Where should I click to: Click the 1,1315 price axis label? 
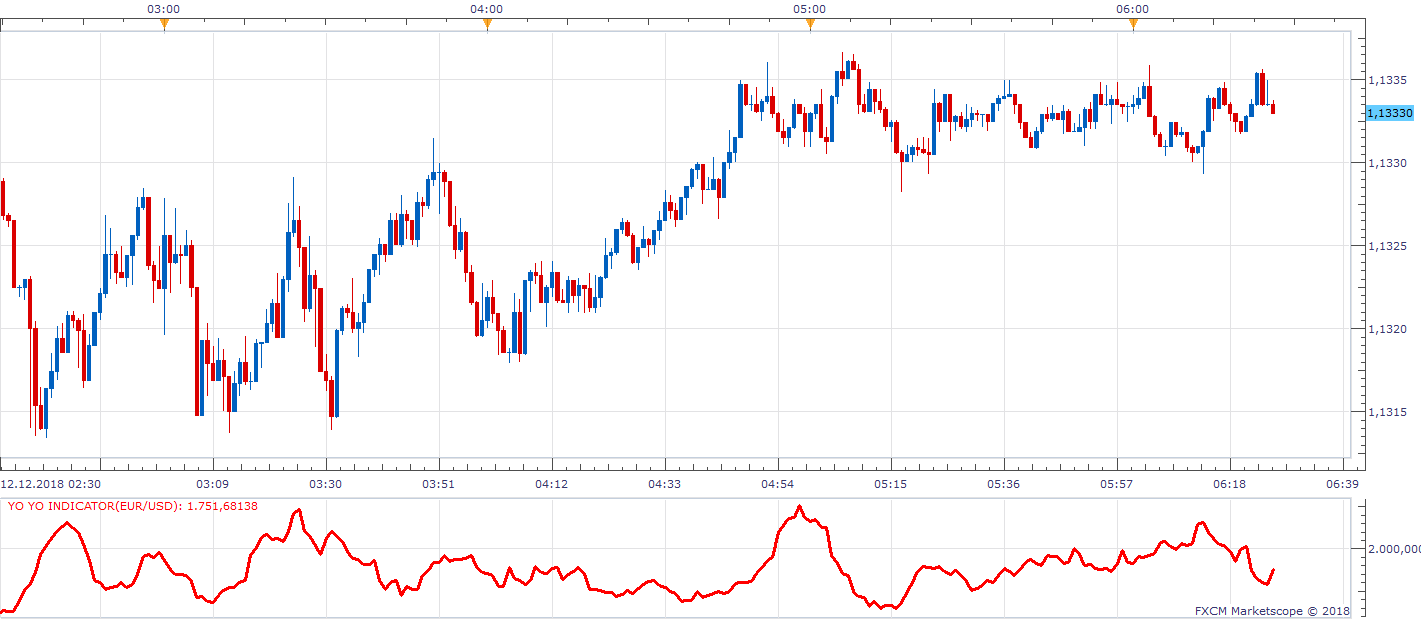(1388, 411)
